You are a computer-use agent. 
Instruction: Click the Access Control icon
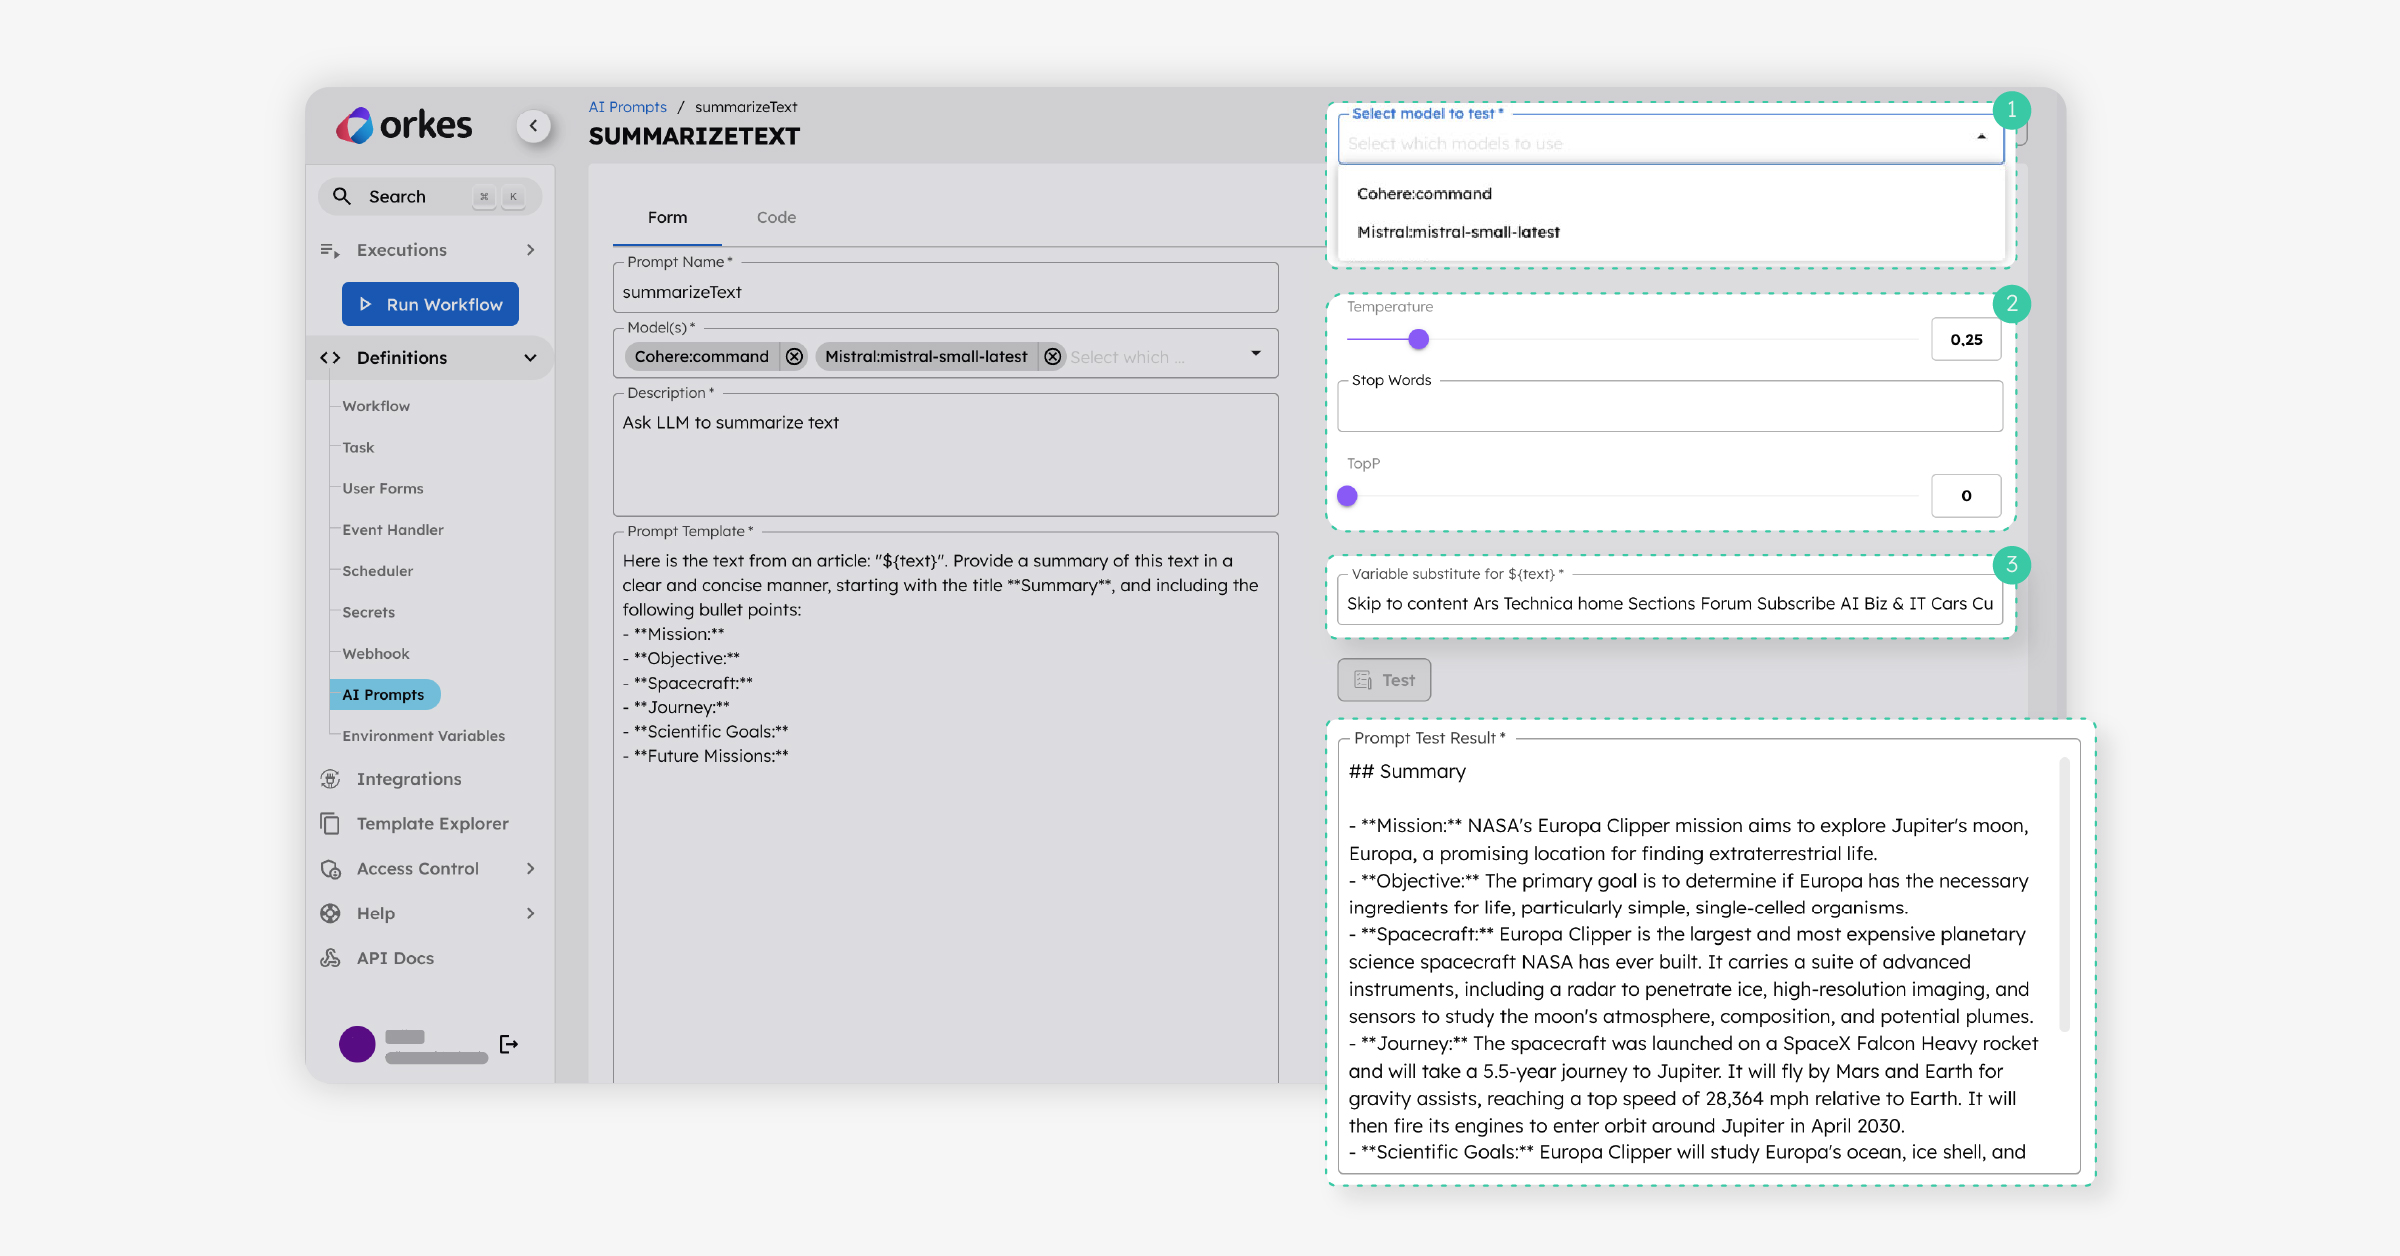tap(330, 868)
